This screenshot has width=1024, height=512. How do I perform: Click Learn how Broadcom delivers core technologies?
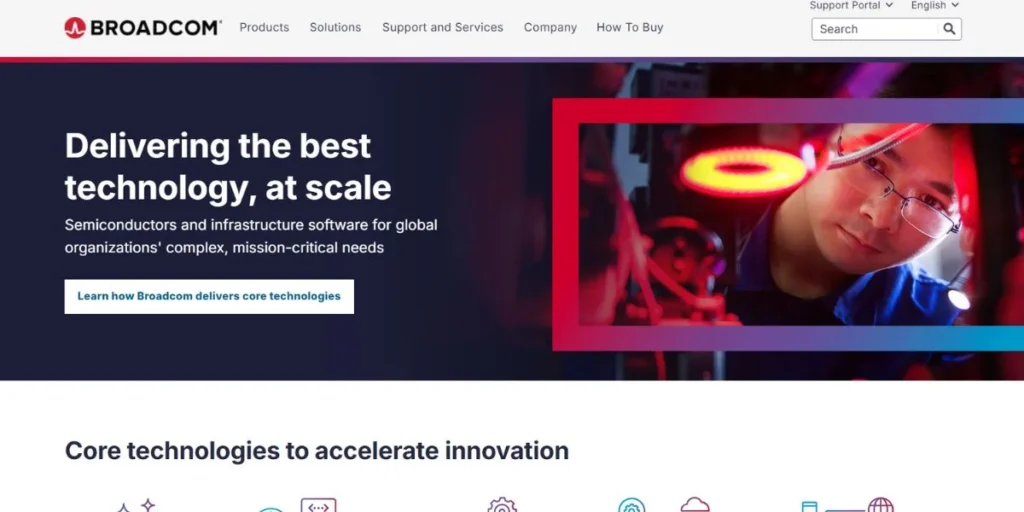point(209,296)
